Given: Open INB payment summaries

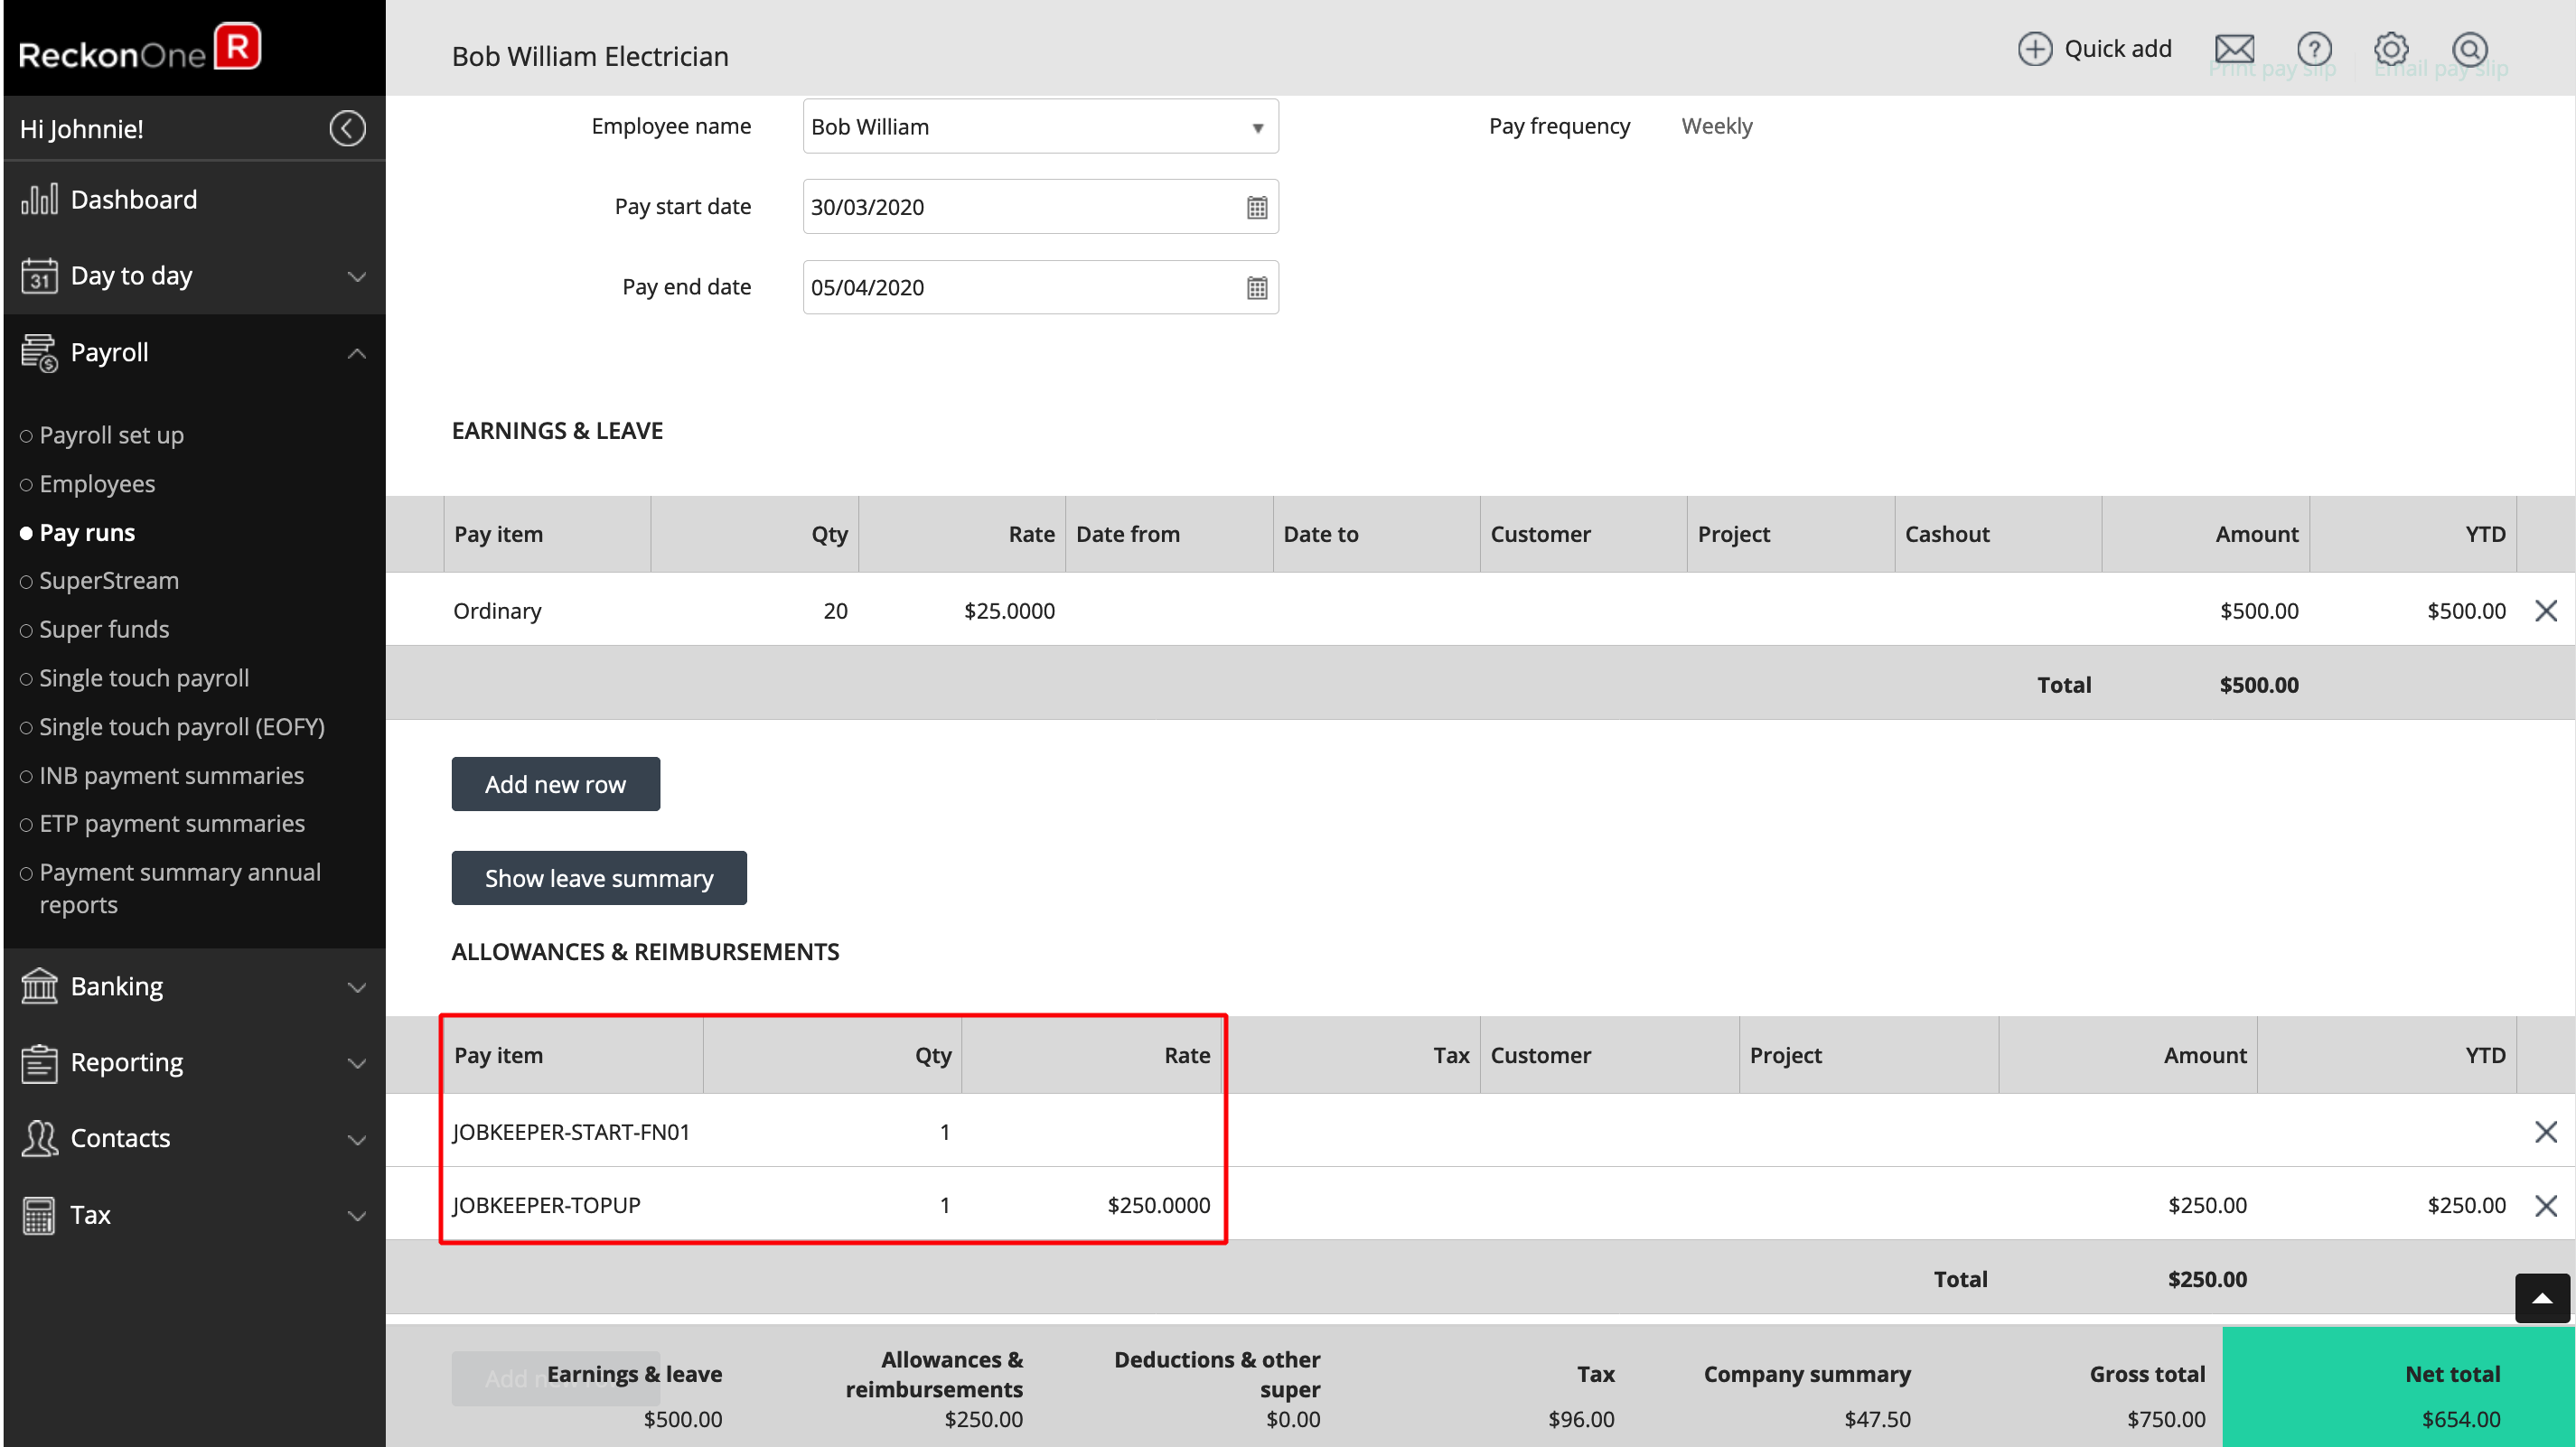Looking at the screenshot, I should (171, 775).
